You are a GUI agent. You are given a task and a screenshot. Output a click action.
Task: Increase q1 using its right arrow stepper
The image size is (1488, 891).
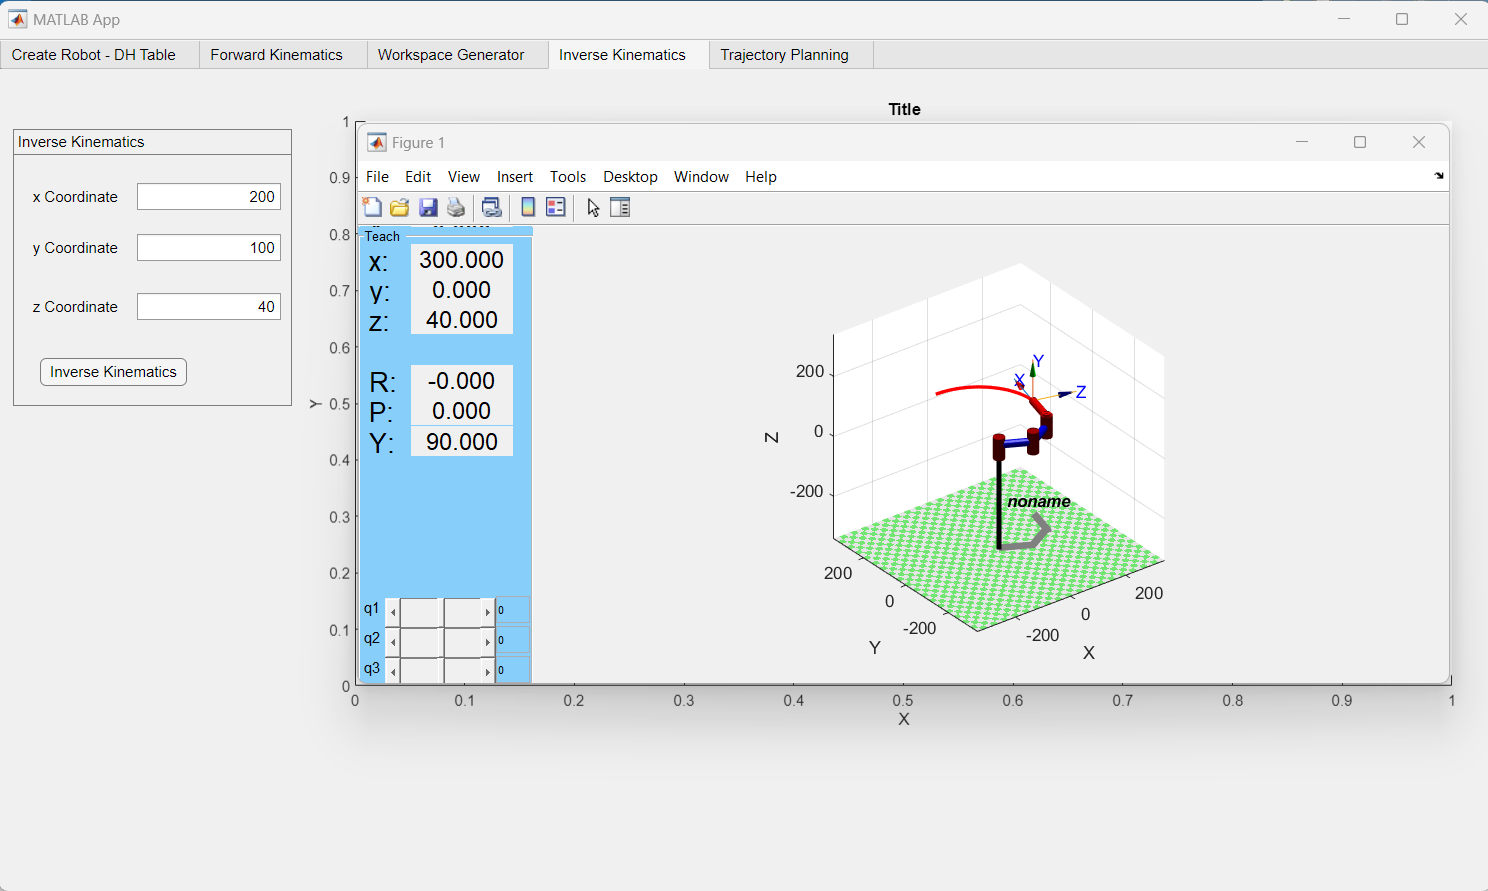(488, 611)
